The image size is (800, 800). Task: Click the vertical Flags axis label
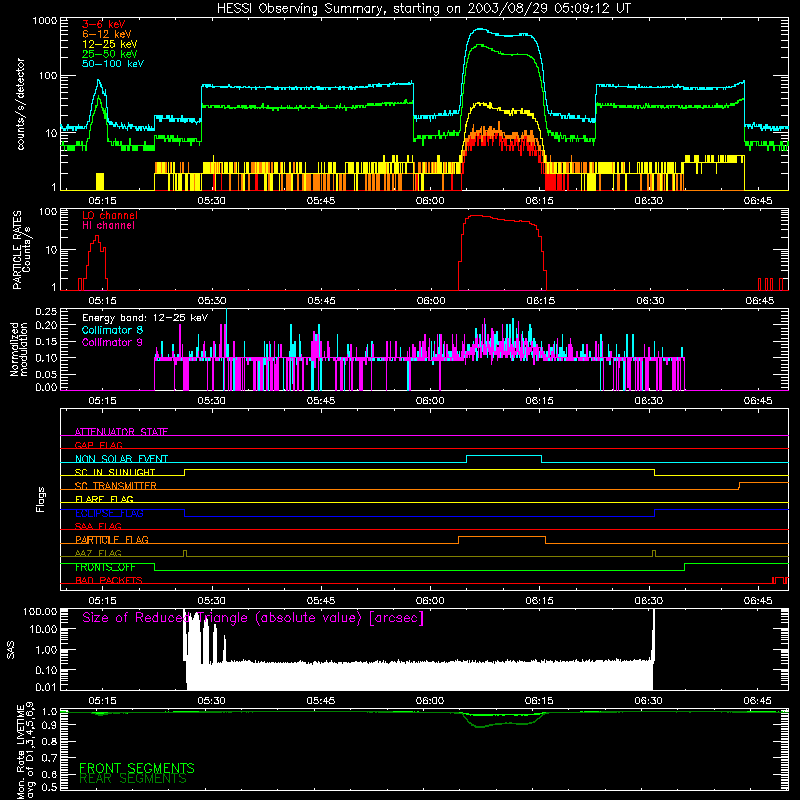[41, 500]
